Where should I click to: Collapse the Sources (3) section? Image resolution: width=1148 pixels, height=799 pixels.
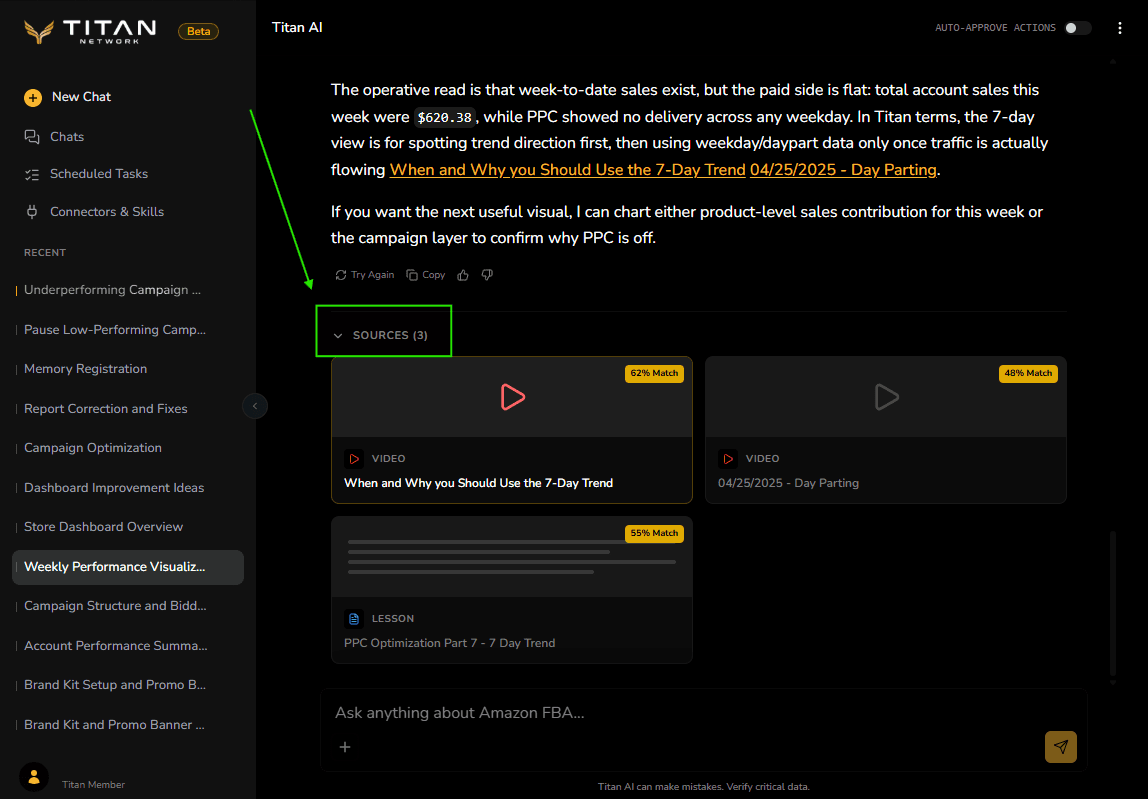pos(383,335)
